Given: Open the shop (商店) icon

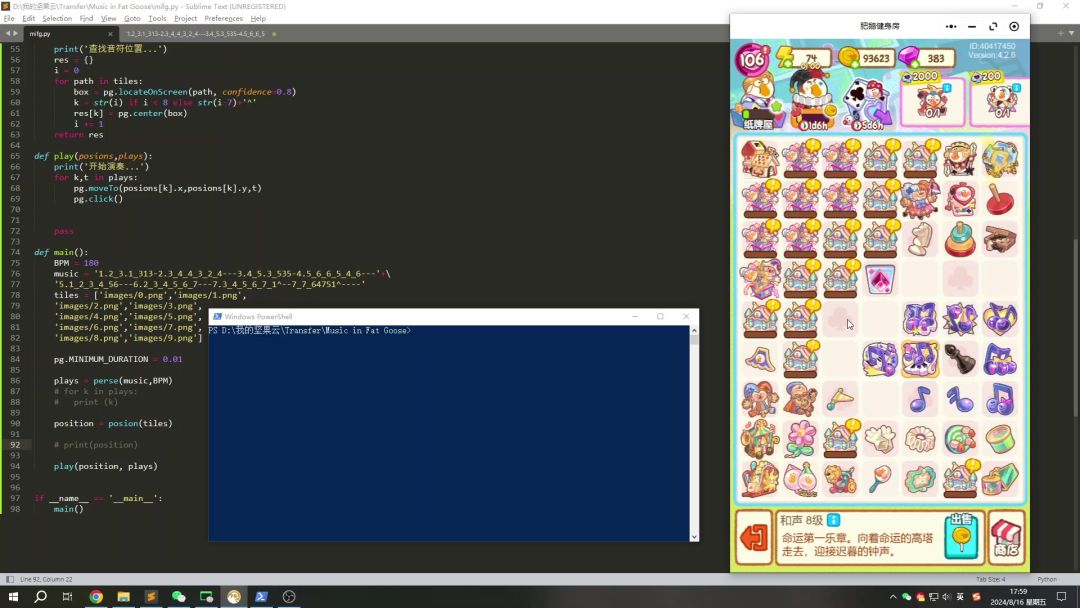Looking at the screenshot, I should tap(1006, 538).
